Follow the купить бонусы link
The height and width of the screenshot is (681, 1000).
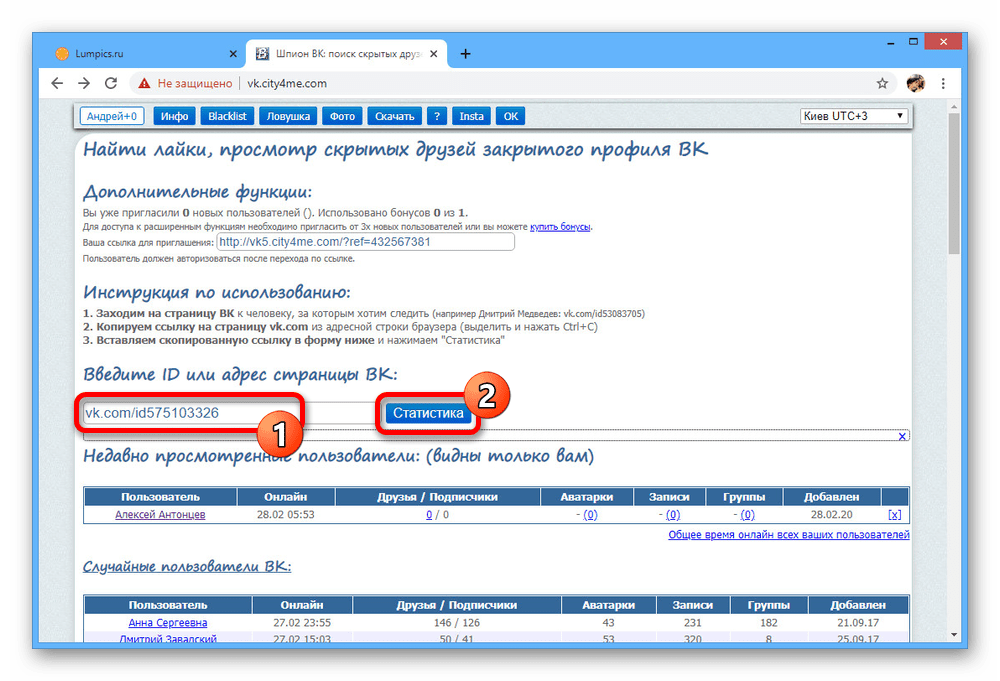pyautogui.click(x=560, y=226)
